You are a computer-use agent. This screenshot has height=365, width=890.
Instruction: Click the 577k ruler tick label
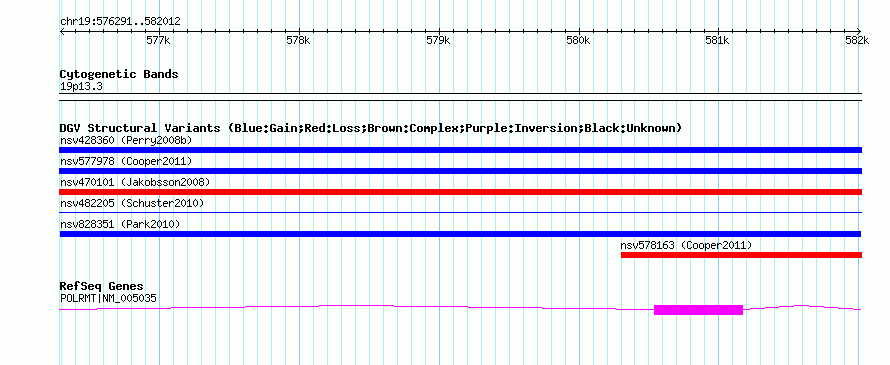tap(158, 40)
